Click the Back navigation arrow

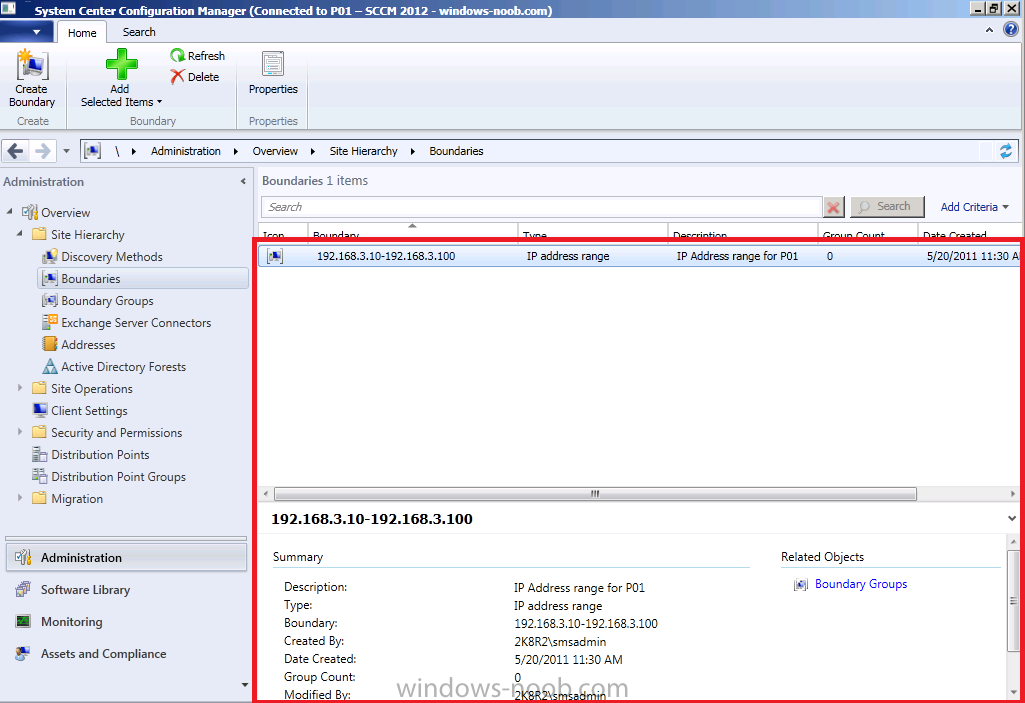(14, 151)
